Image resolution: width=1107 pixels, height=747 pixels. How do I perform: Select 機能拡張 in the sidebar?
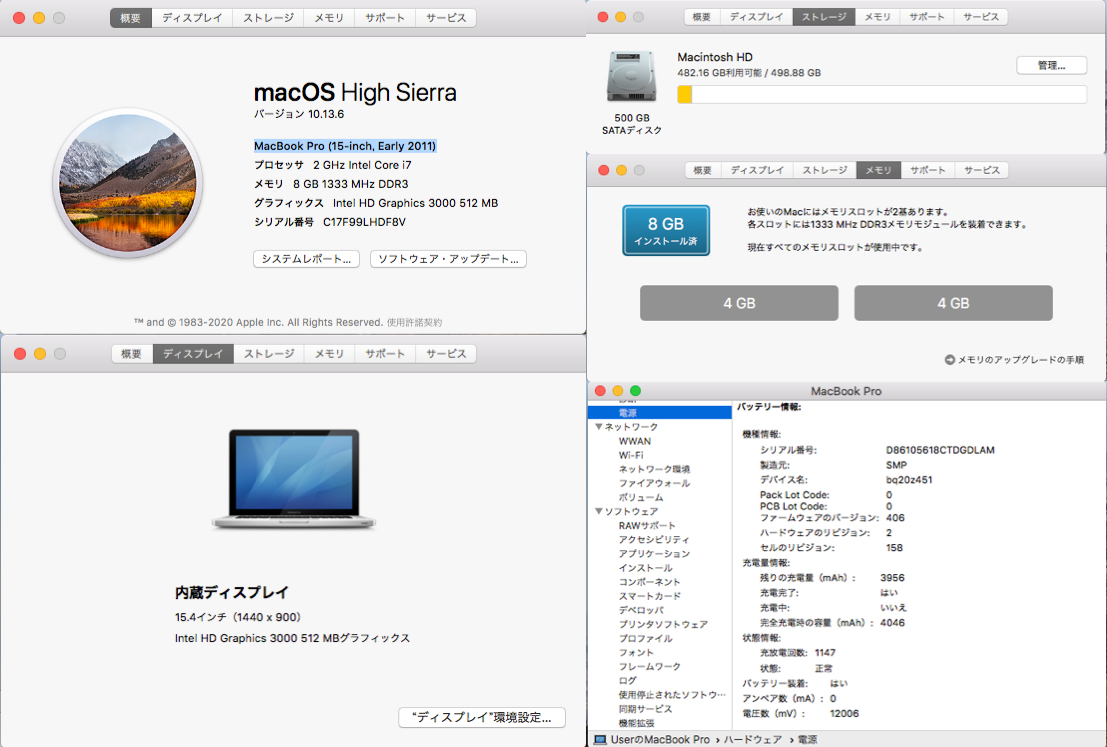pos(636,723)
